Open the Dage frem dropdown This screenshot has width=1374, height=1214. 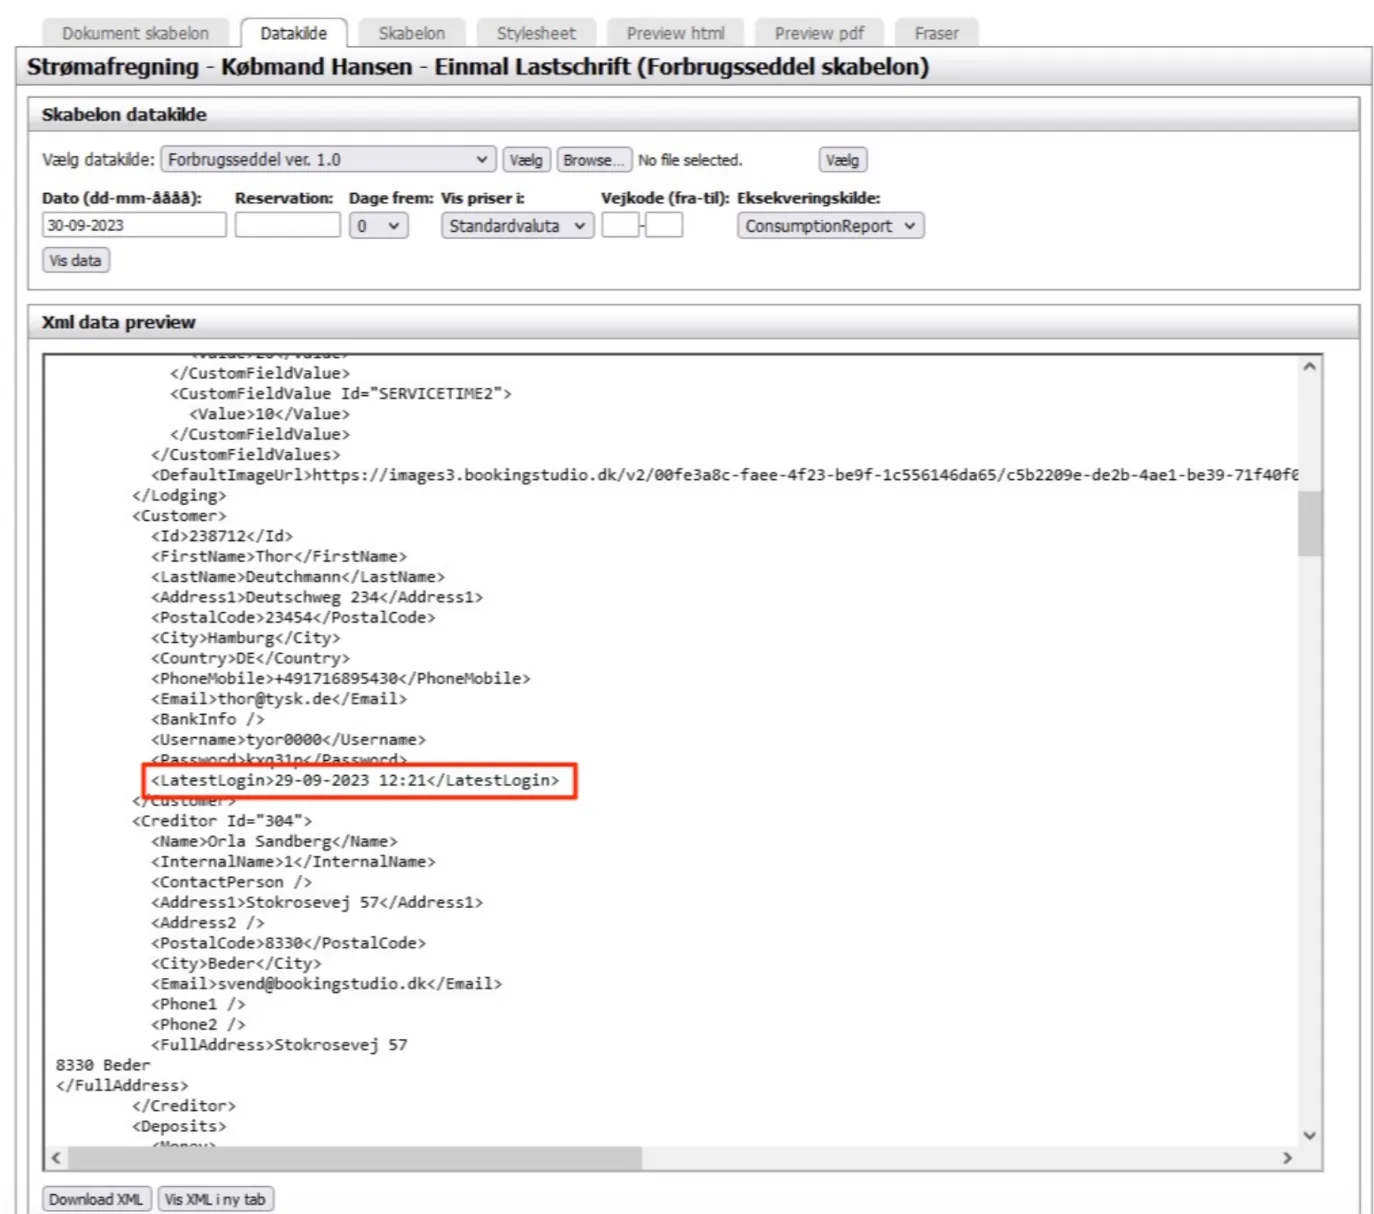coord(378,226)
